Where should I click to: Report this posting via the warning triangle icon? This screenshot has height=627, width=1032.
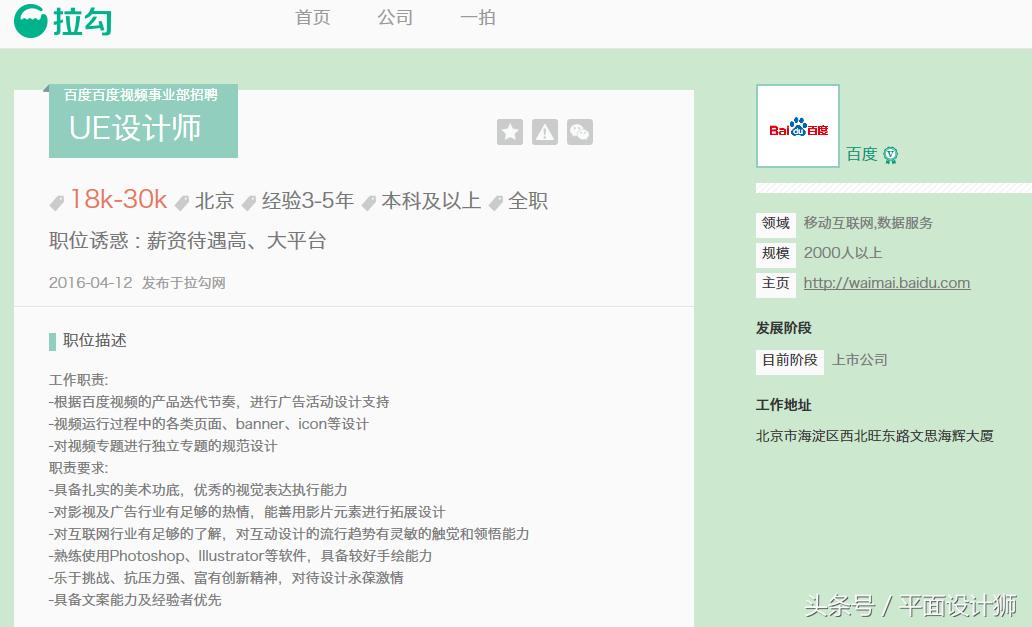tap(544, 131)
